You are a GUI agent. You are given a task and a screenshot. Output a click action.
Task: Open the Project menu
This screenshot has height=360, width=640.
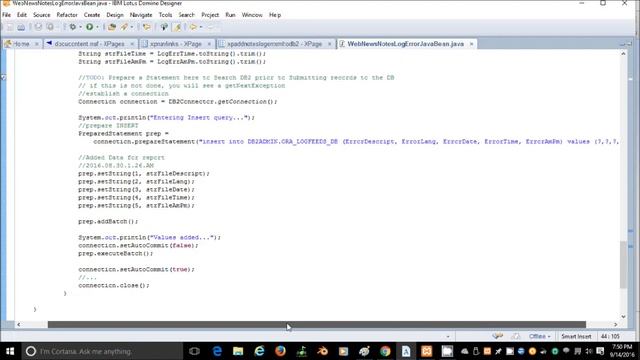click(210, 15)
